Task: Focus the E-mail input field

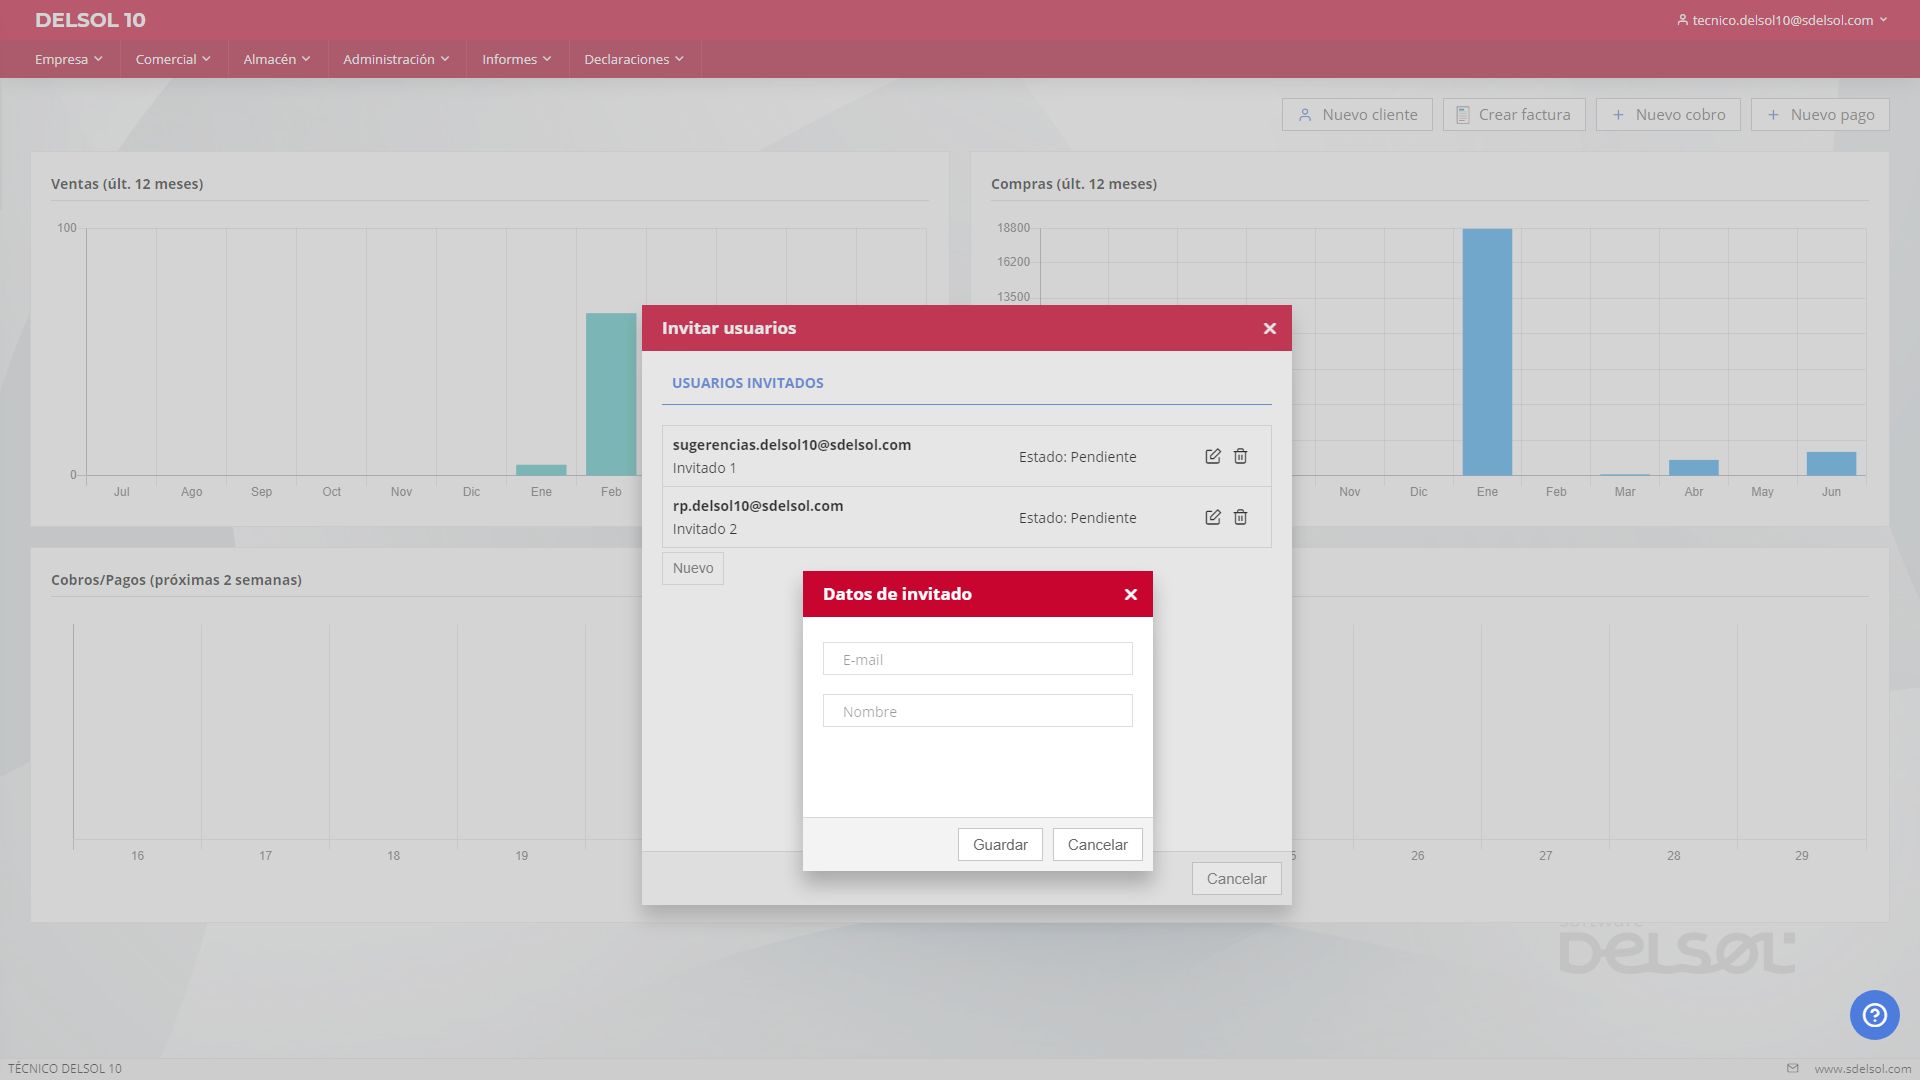Action: click(977, 659)
